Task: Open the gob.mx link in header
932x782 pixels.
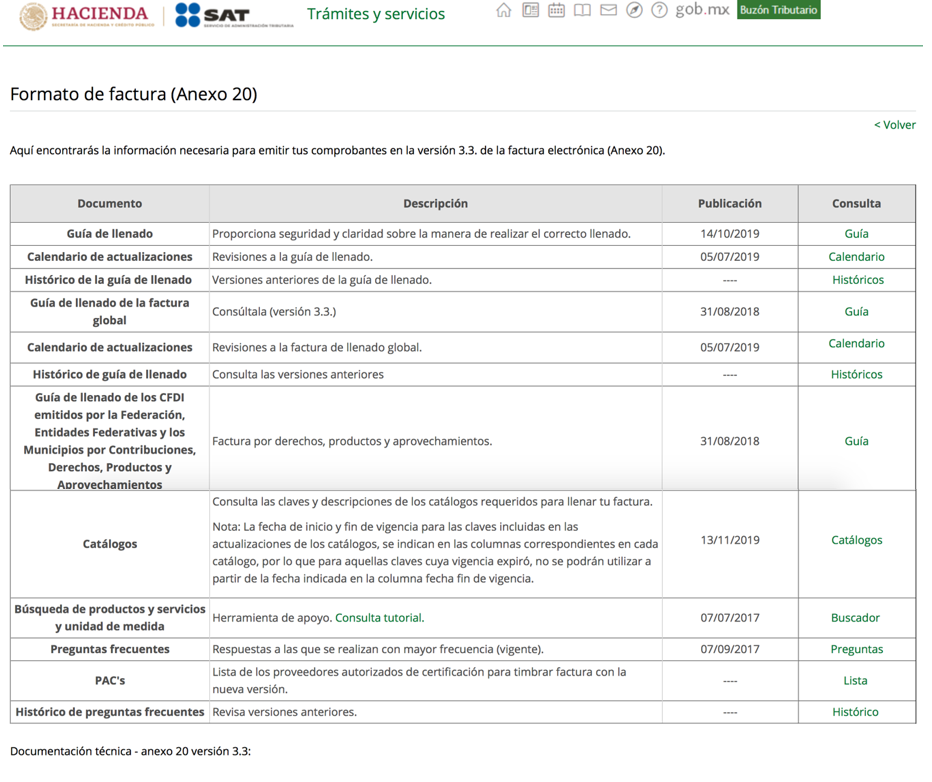Action: click(702, 11)
